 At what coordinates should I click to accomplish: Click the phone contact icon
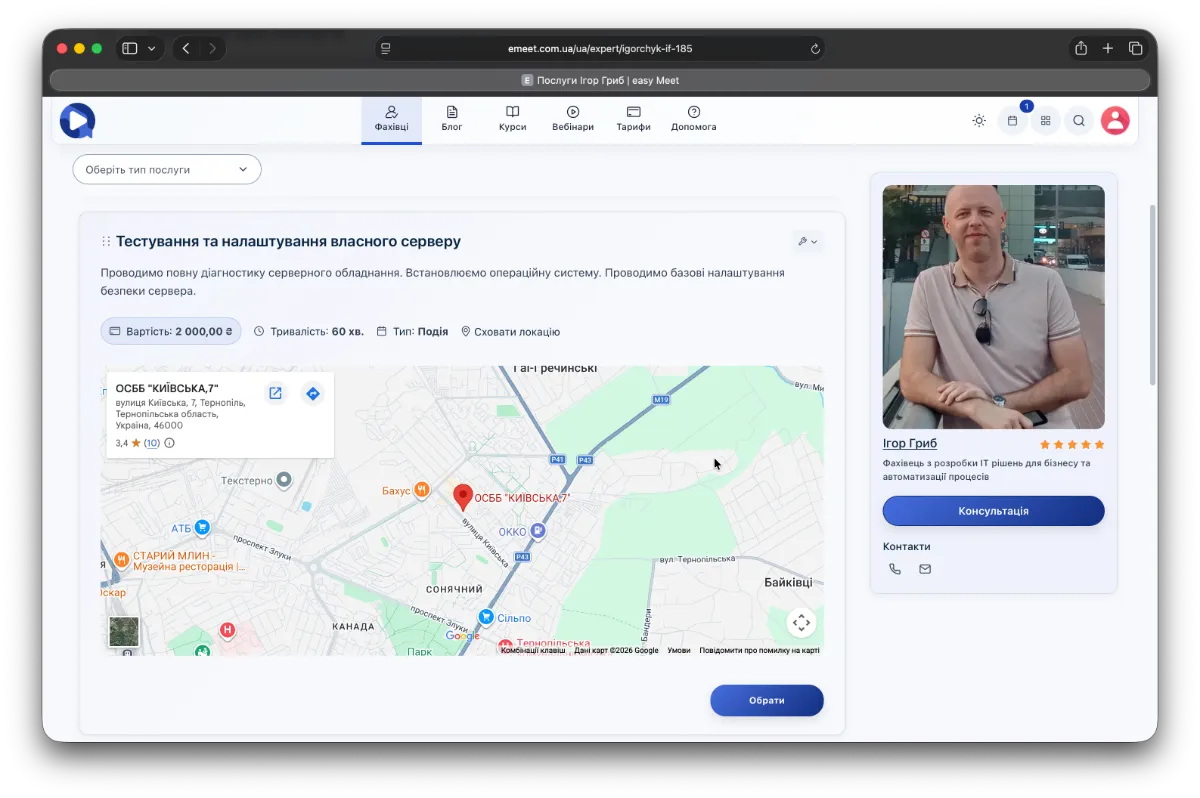(x=895, y=569)
